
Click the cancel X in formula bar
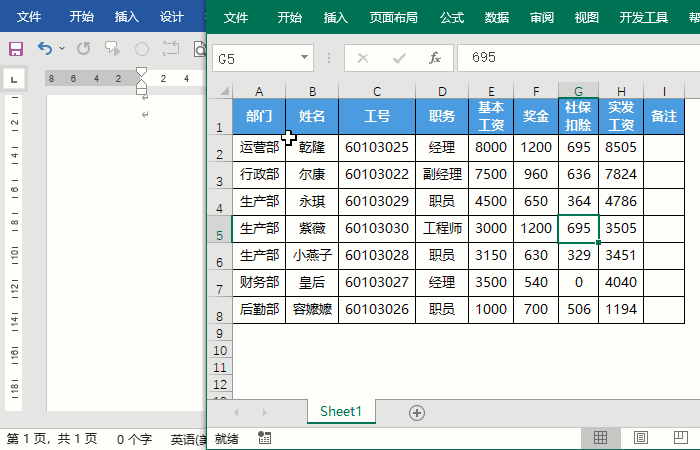point(363,58)
